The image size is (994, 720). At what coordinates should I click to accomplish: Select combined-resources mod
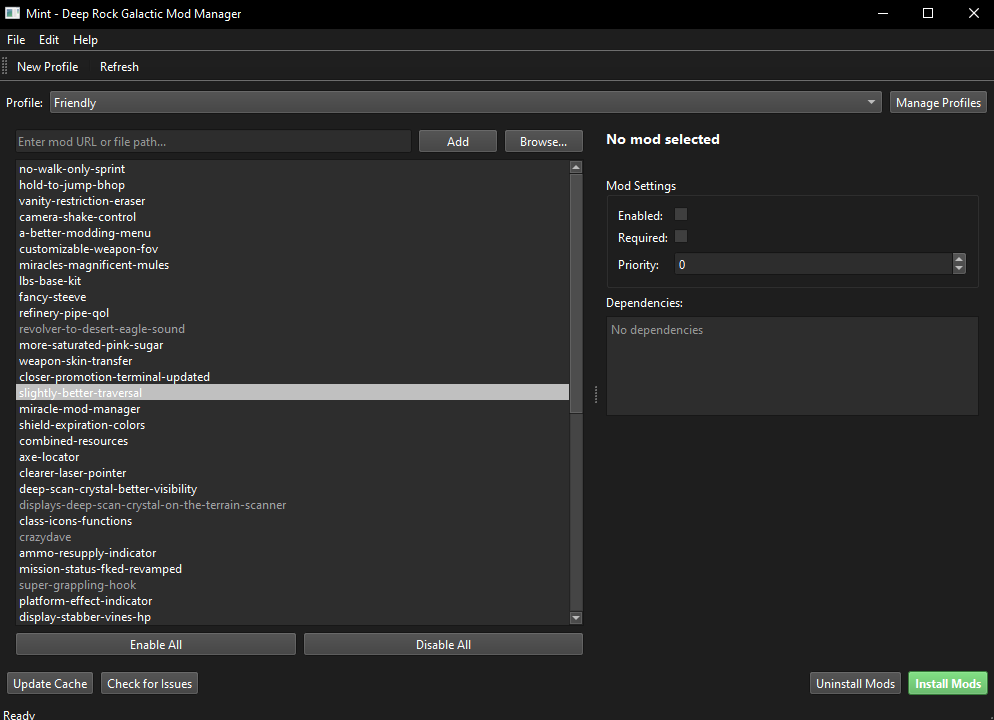pos(292,441)
